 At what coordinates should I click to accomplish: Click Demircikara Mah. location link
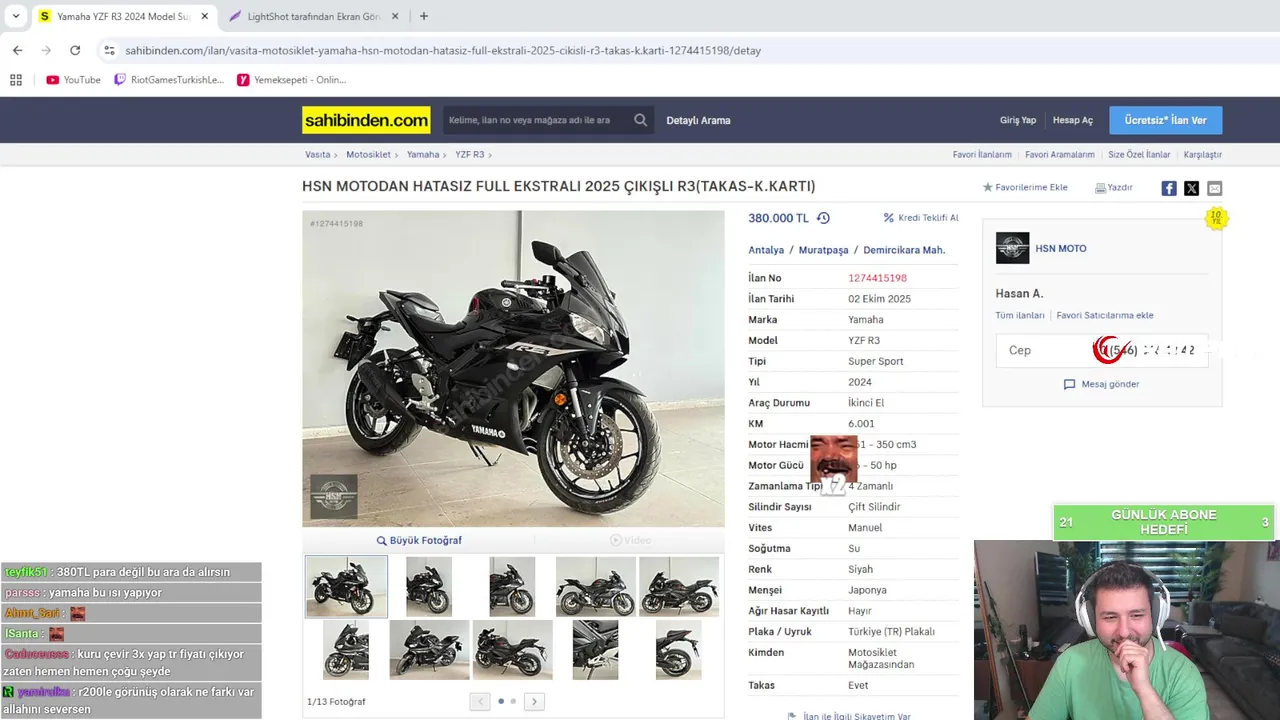904,250
